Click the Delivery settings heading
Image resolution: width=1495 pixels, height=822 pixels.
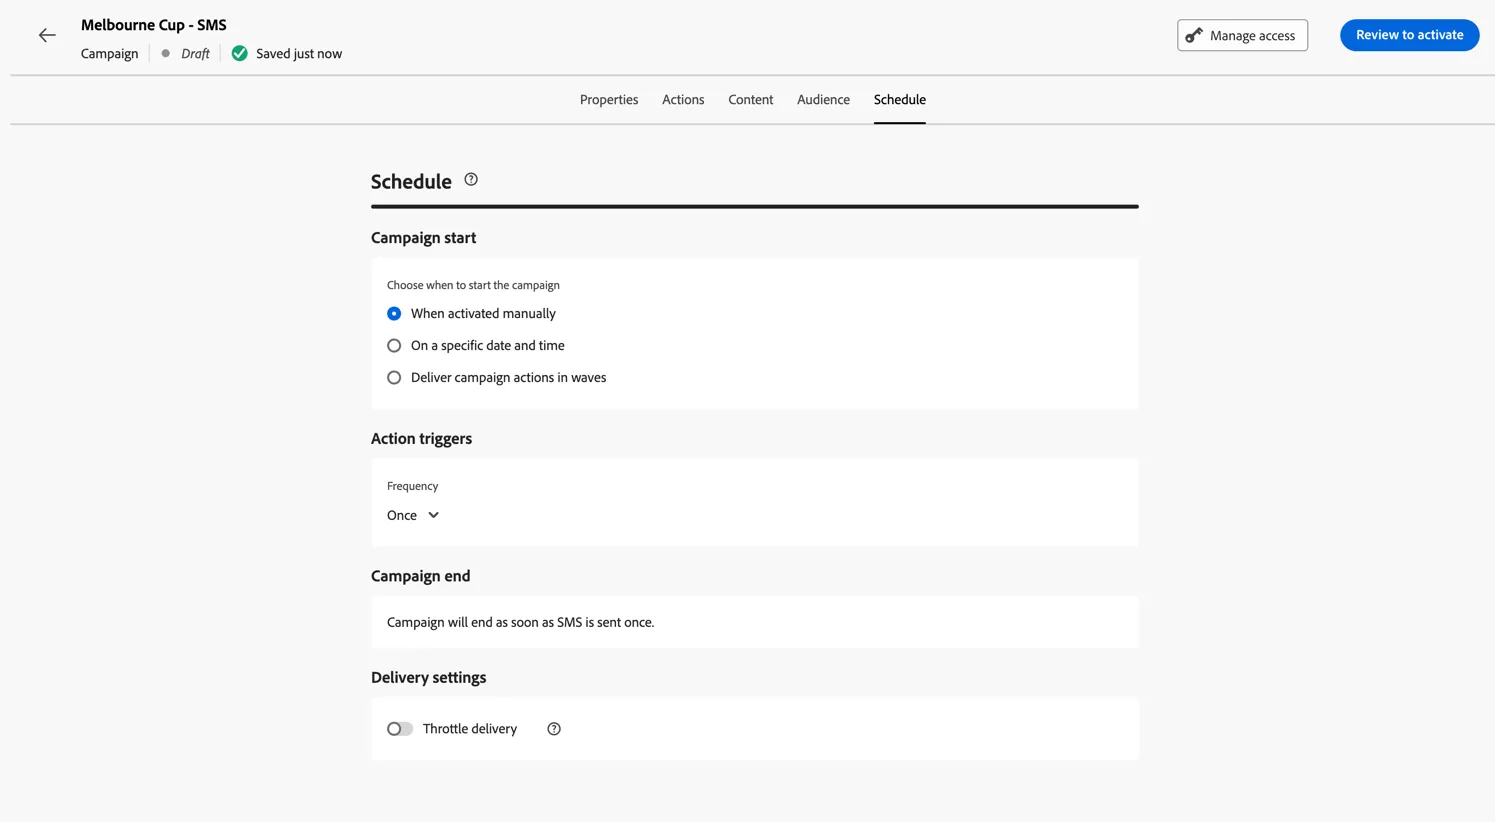pos(429,678)
